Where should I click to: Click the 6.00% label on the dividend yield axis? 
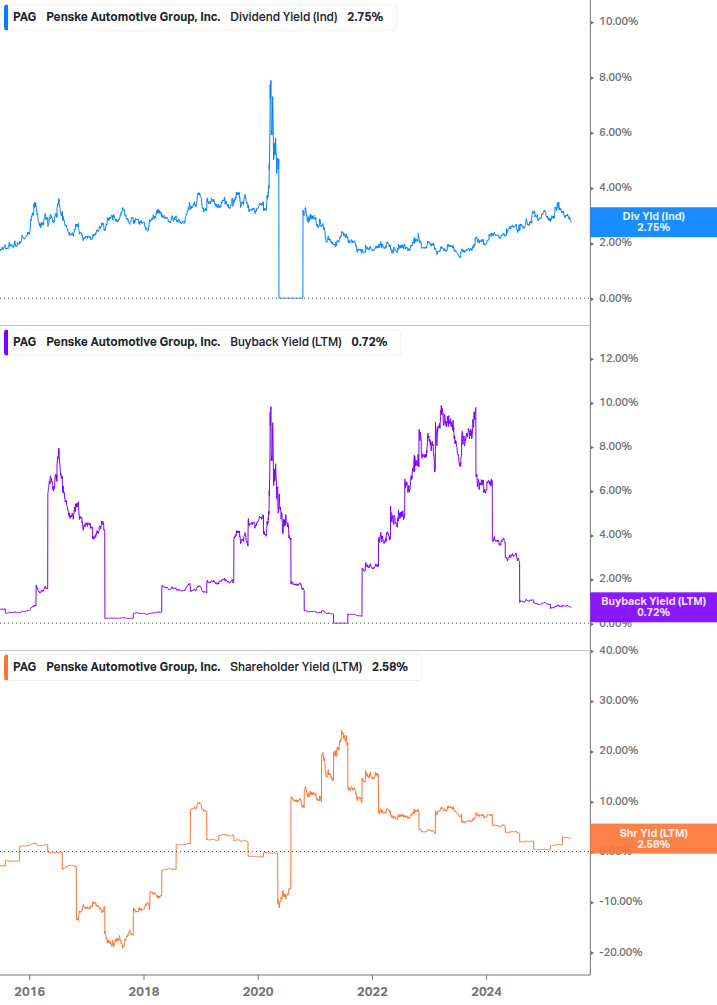[x=615, y=133]
